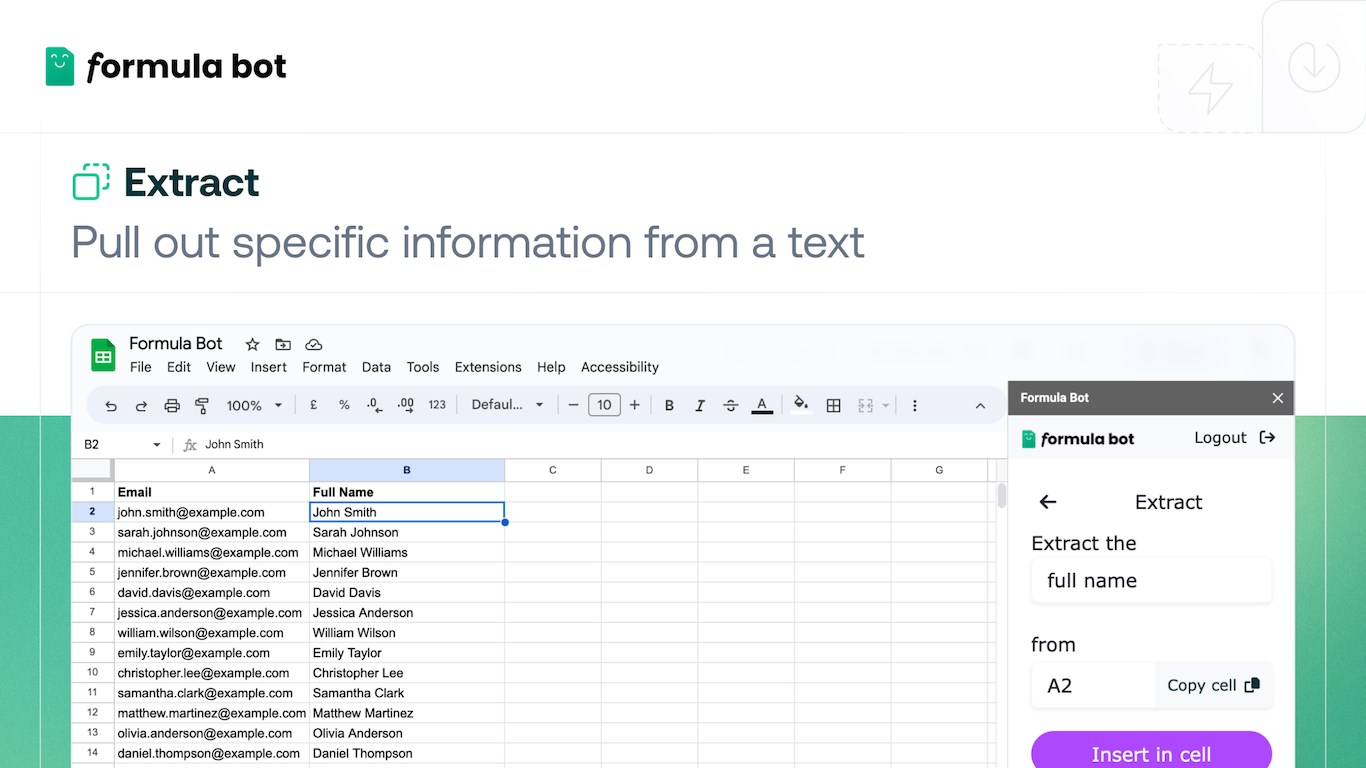Open the Data menu

pyautogui.click(x=376, y=367)
